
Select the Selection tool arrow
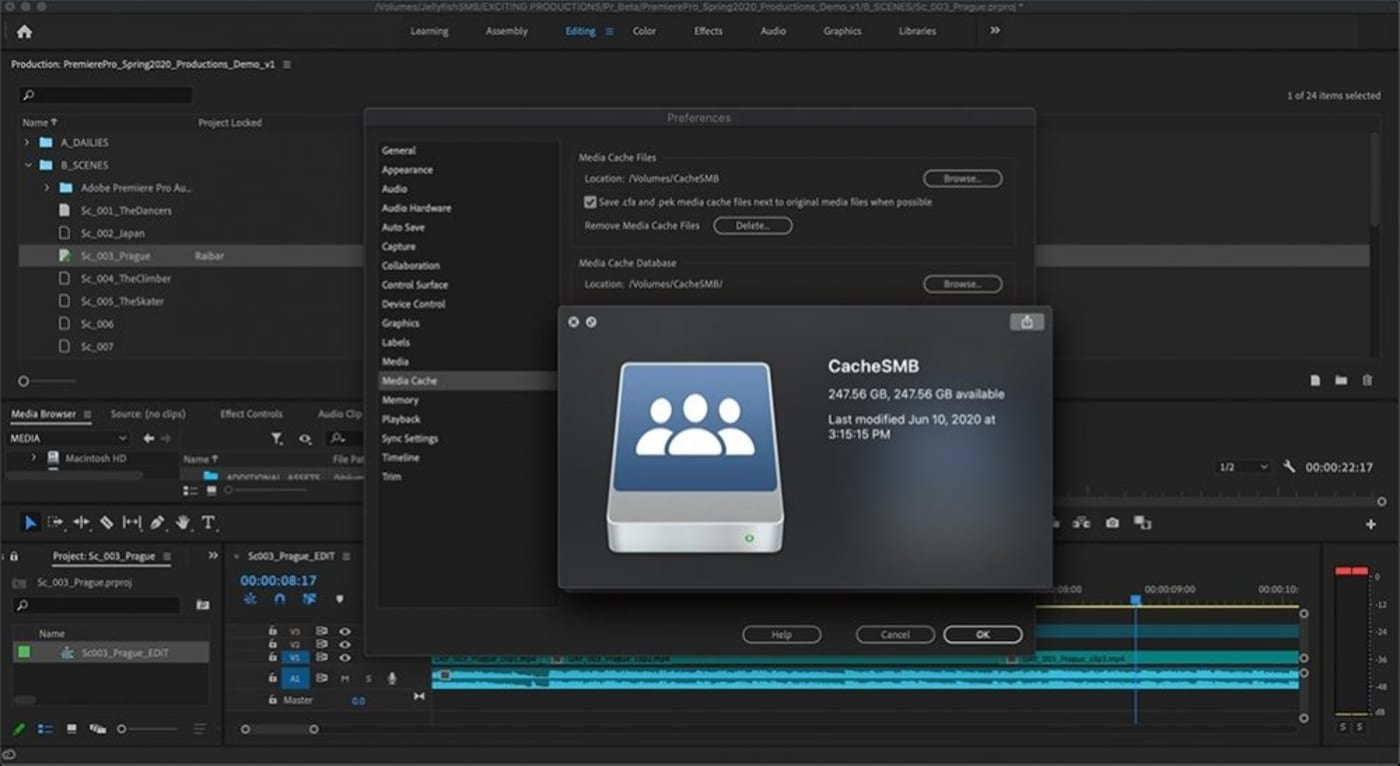[x=31, y=522]
